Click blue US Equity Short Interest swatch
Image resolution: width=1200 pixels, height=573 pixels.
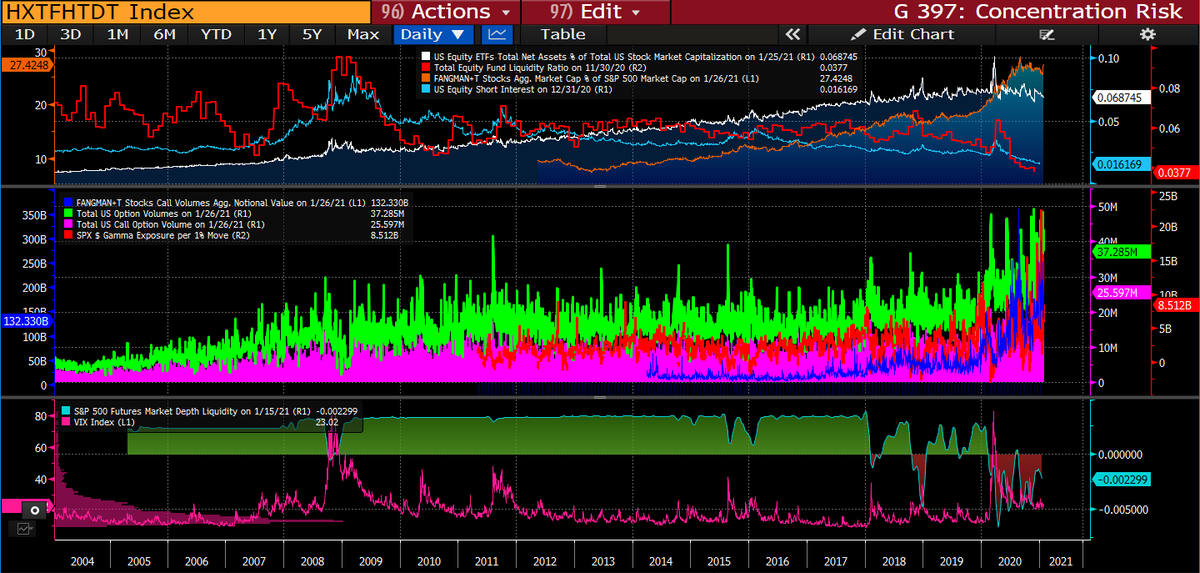425,90
